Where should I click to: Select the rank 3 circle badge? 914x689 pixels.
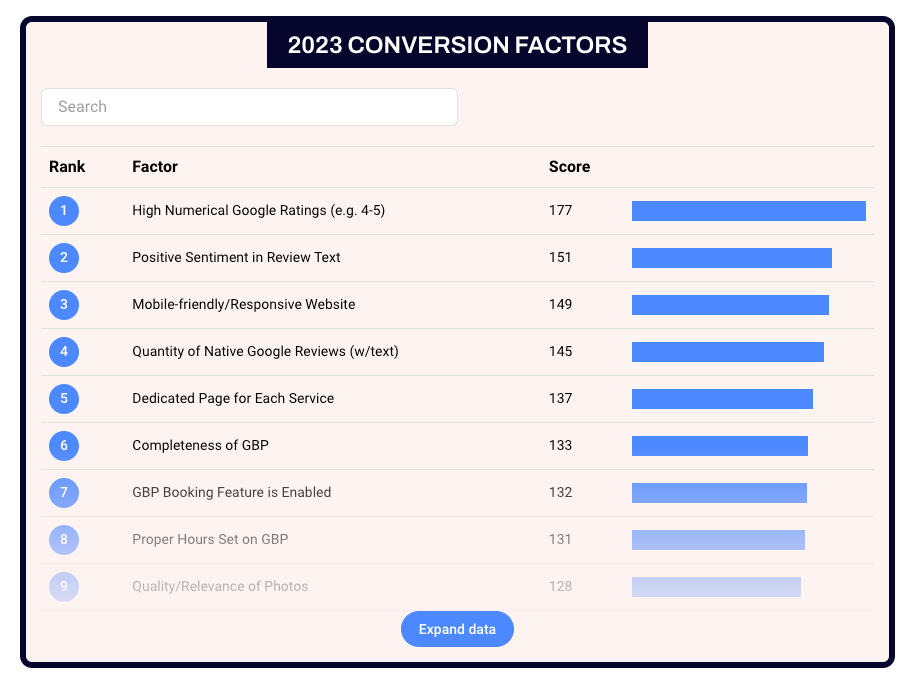(x=64, y=305)
